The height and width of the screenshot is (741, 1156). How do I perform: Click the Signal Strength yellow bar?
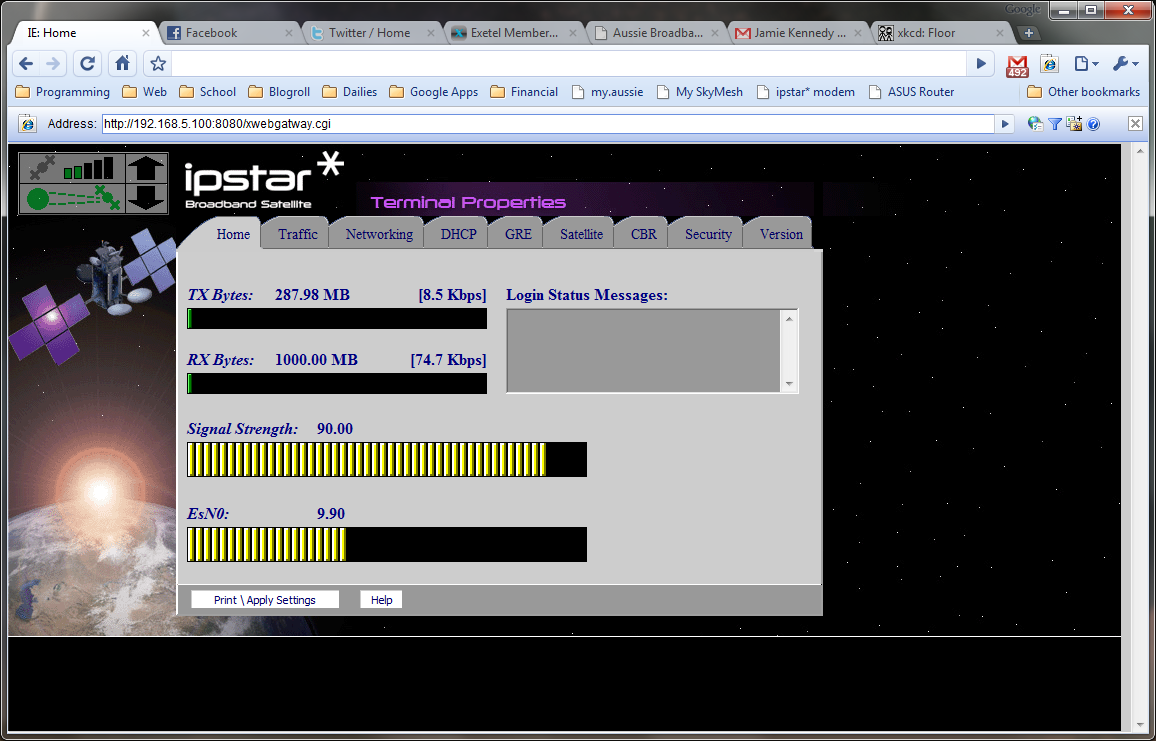387,459
